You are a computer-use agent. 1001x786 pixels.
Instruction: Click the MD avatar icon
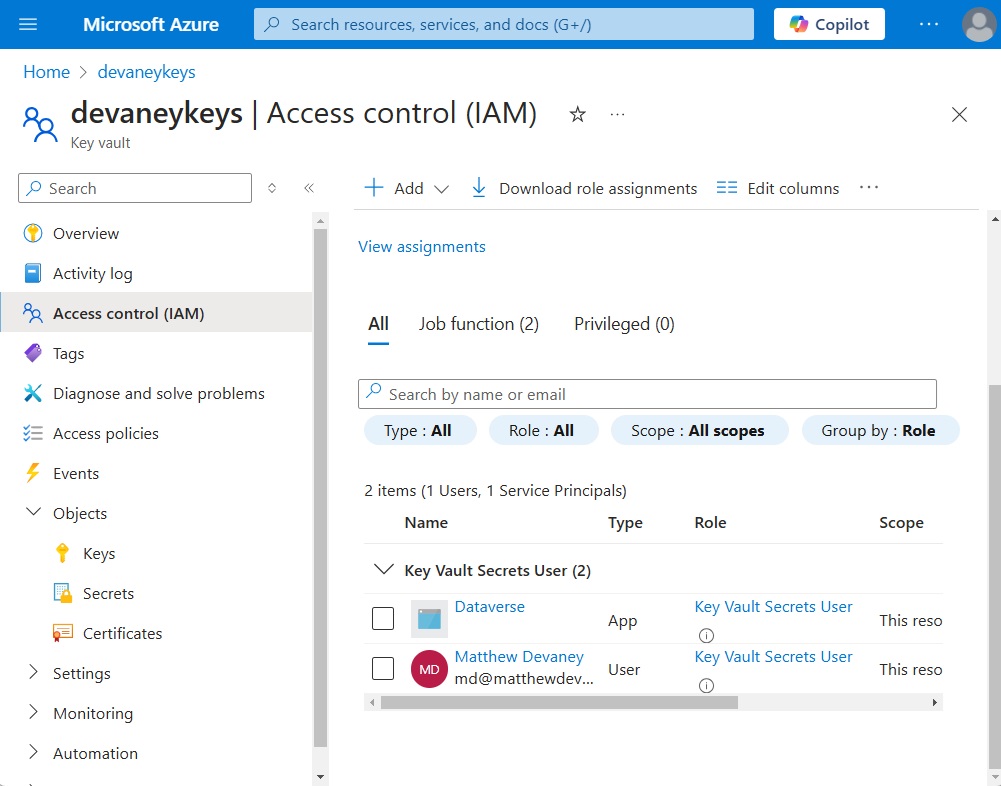429,669
